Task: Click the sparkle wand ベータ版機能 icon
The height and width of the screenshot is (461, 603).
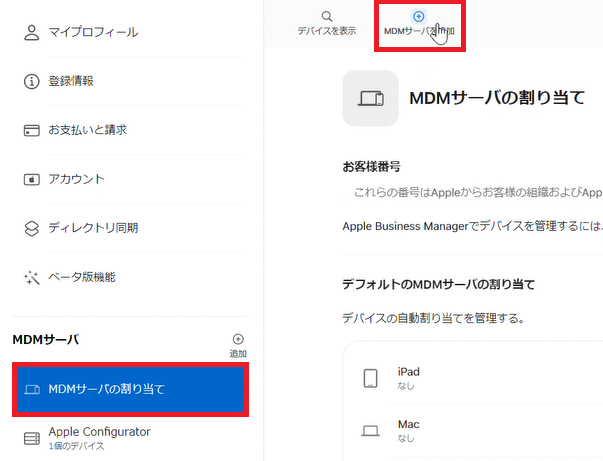Action: tap(32, 277)
